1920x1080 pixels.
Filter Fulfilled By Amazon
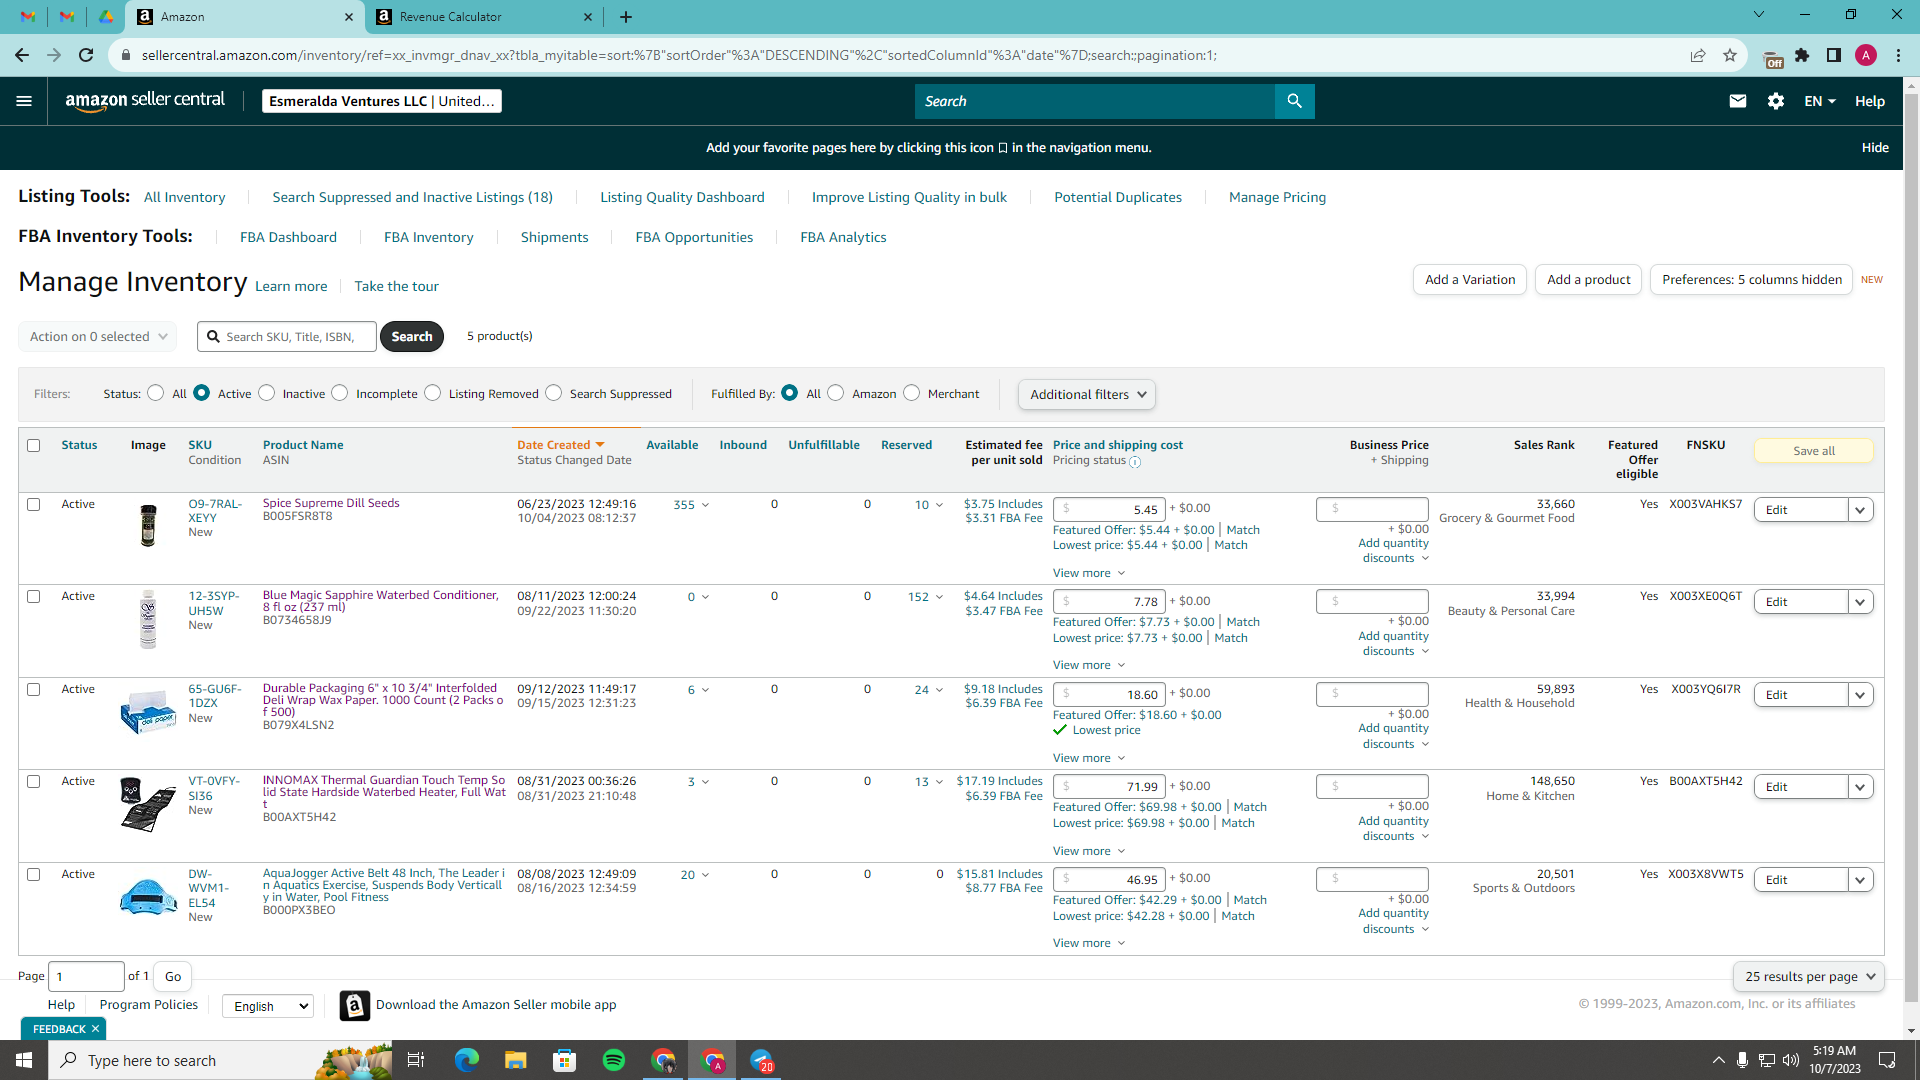(836, 393)
